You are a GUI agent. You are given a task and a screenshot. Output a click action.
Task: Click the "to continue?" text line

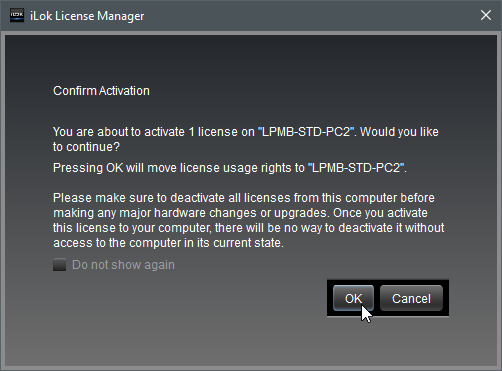[86, 147]
